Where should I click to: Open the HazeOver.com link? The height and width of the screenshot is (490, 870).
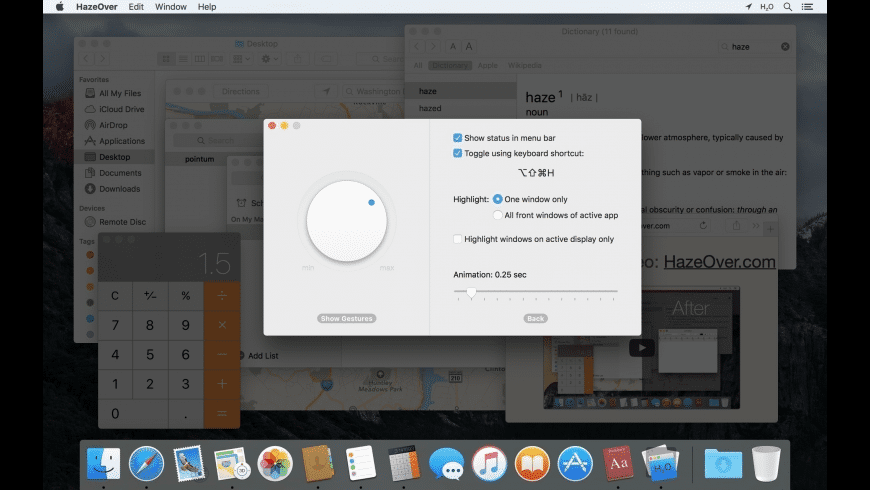tap(720, 261)
